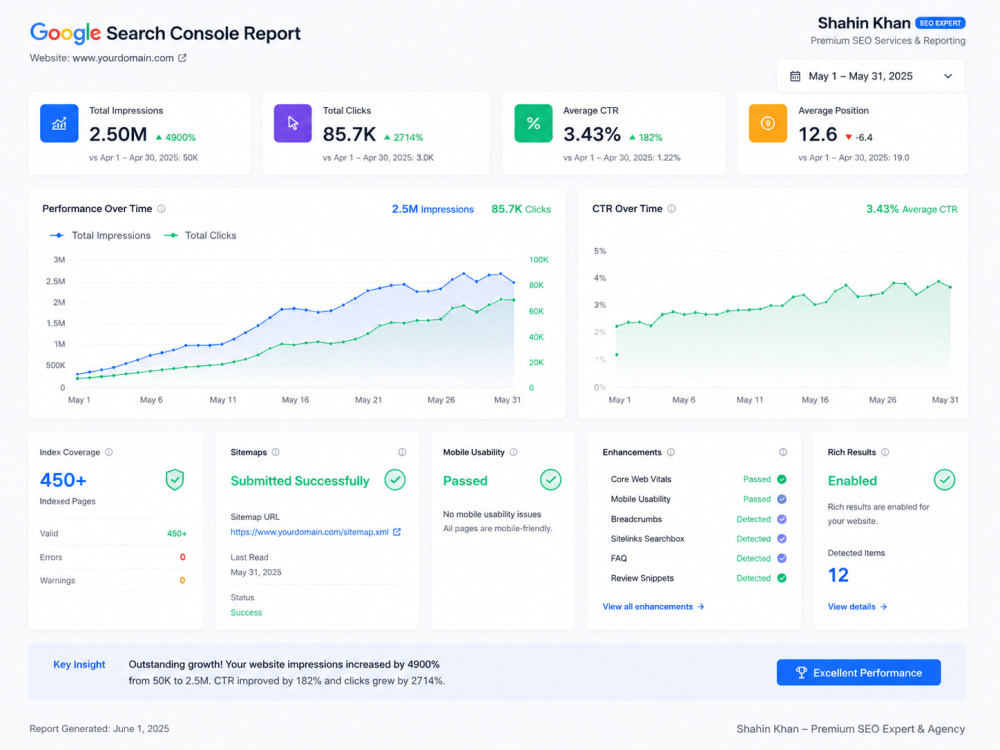The image size is (1000, 750).
Task: Open the View details link in Rich Results
Action: click(x=857, y=607)
